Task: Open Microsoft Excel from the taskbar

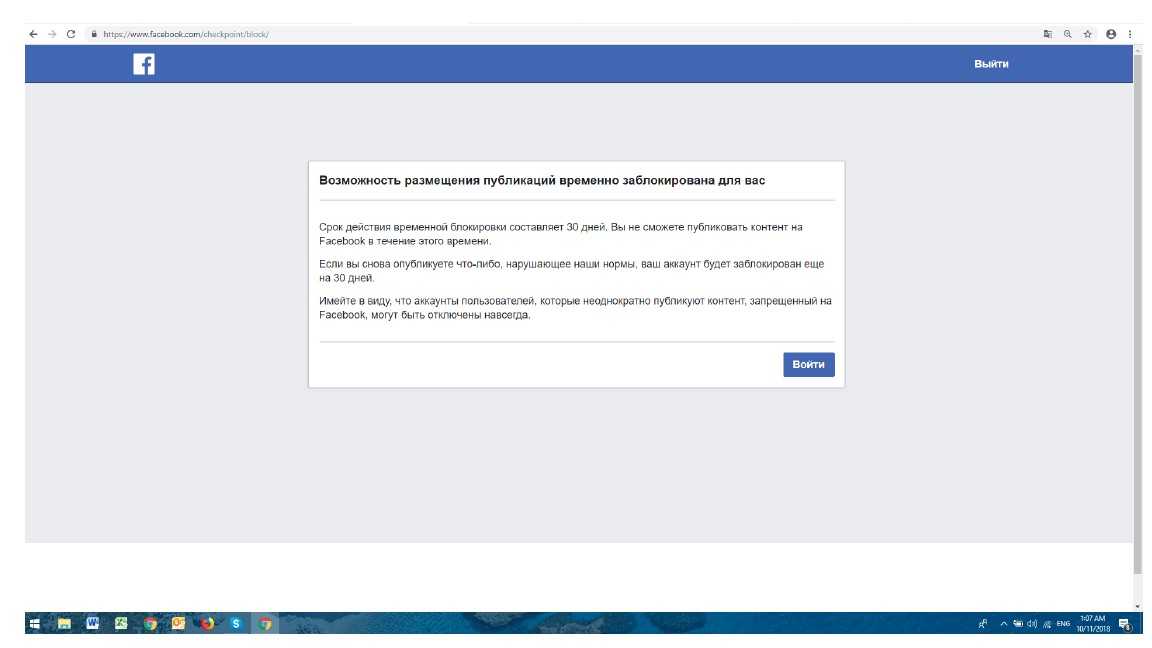Action: [x=121, y=623]
